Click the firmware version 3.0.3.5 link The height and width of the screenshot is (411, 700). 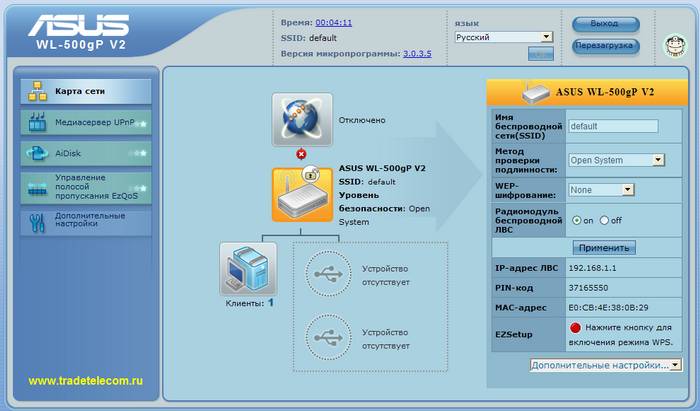tap(417, 53)
